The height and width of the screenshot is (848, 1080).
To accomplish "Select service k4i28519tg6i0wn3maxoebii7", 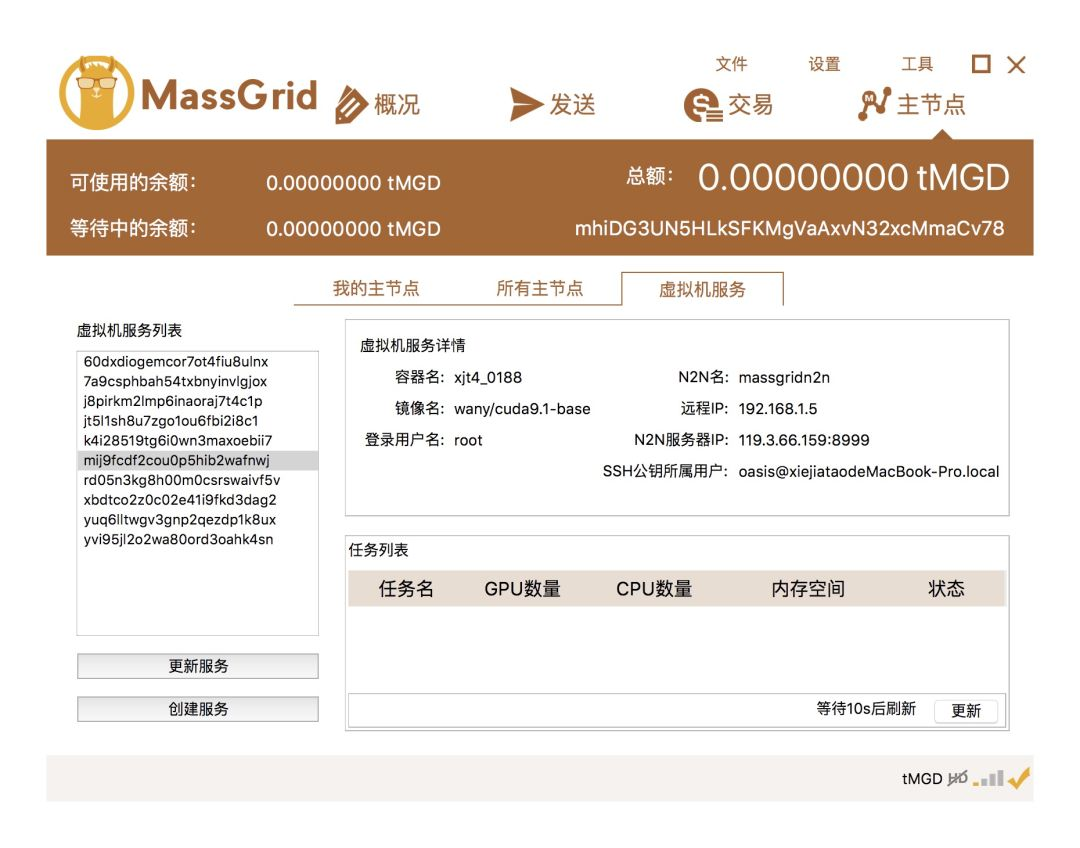I will pyautogui.click(x=197, y=440).
